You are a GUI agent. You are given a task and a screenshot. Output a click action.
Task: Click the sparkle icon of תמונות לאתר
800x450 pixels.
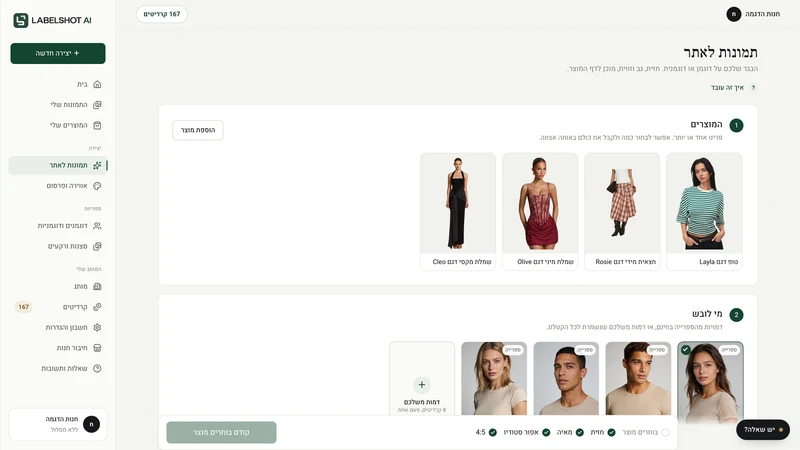point(97,165)
